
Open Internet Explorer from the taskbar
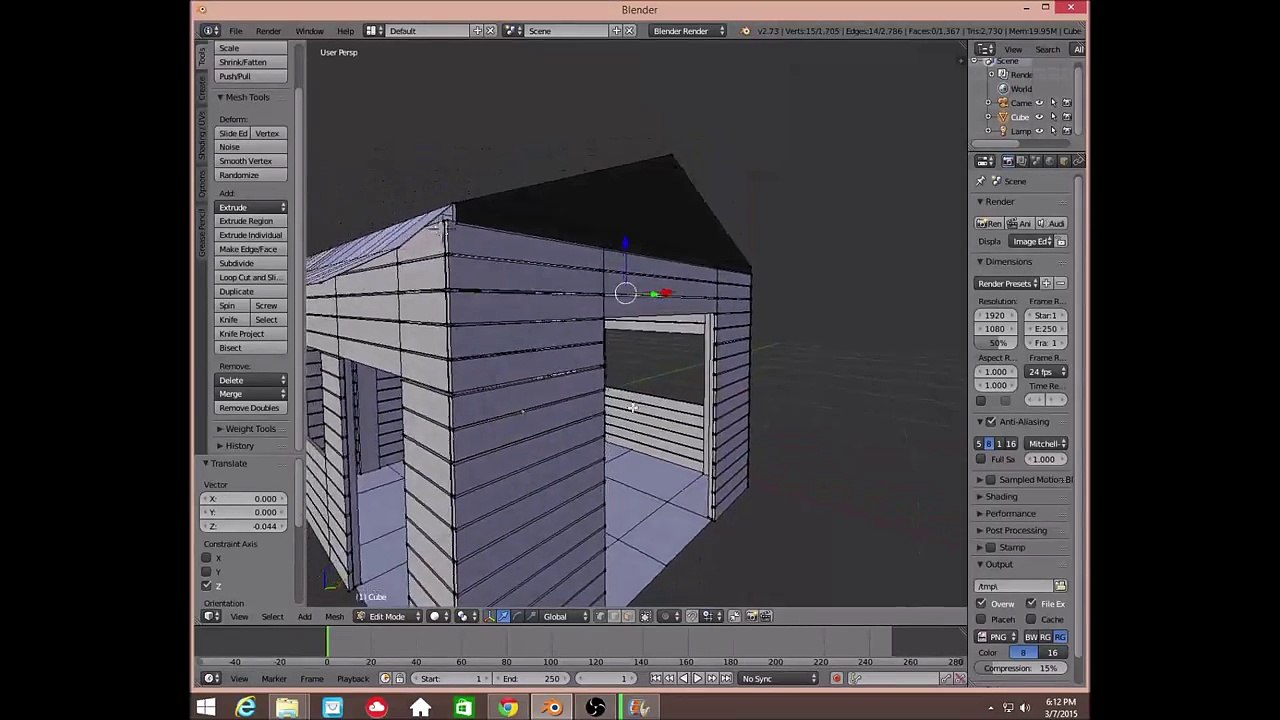246,708
